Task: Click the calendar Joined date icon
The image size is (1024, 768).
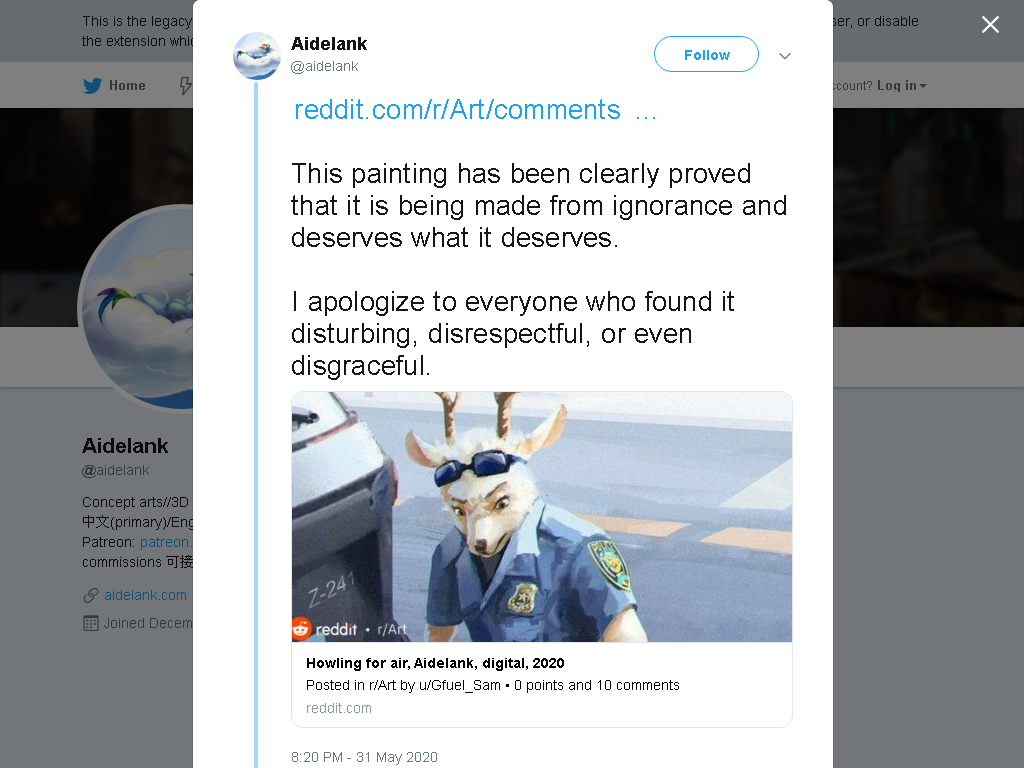Action: tap(91, 623)
